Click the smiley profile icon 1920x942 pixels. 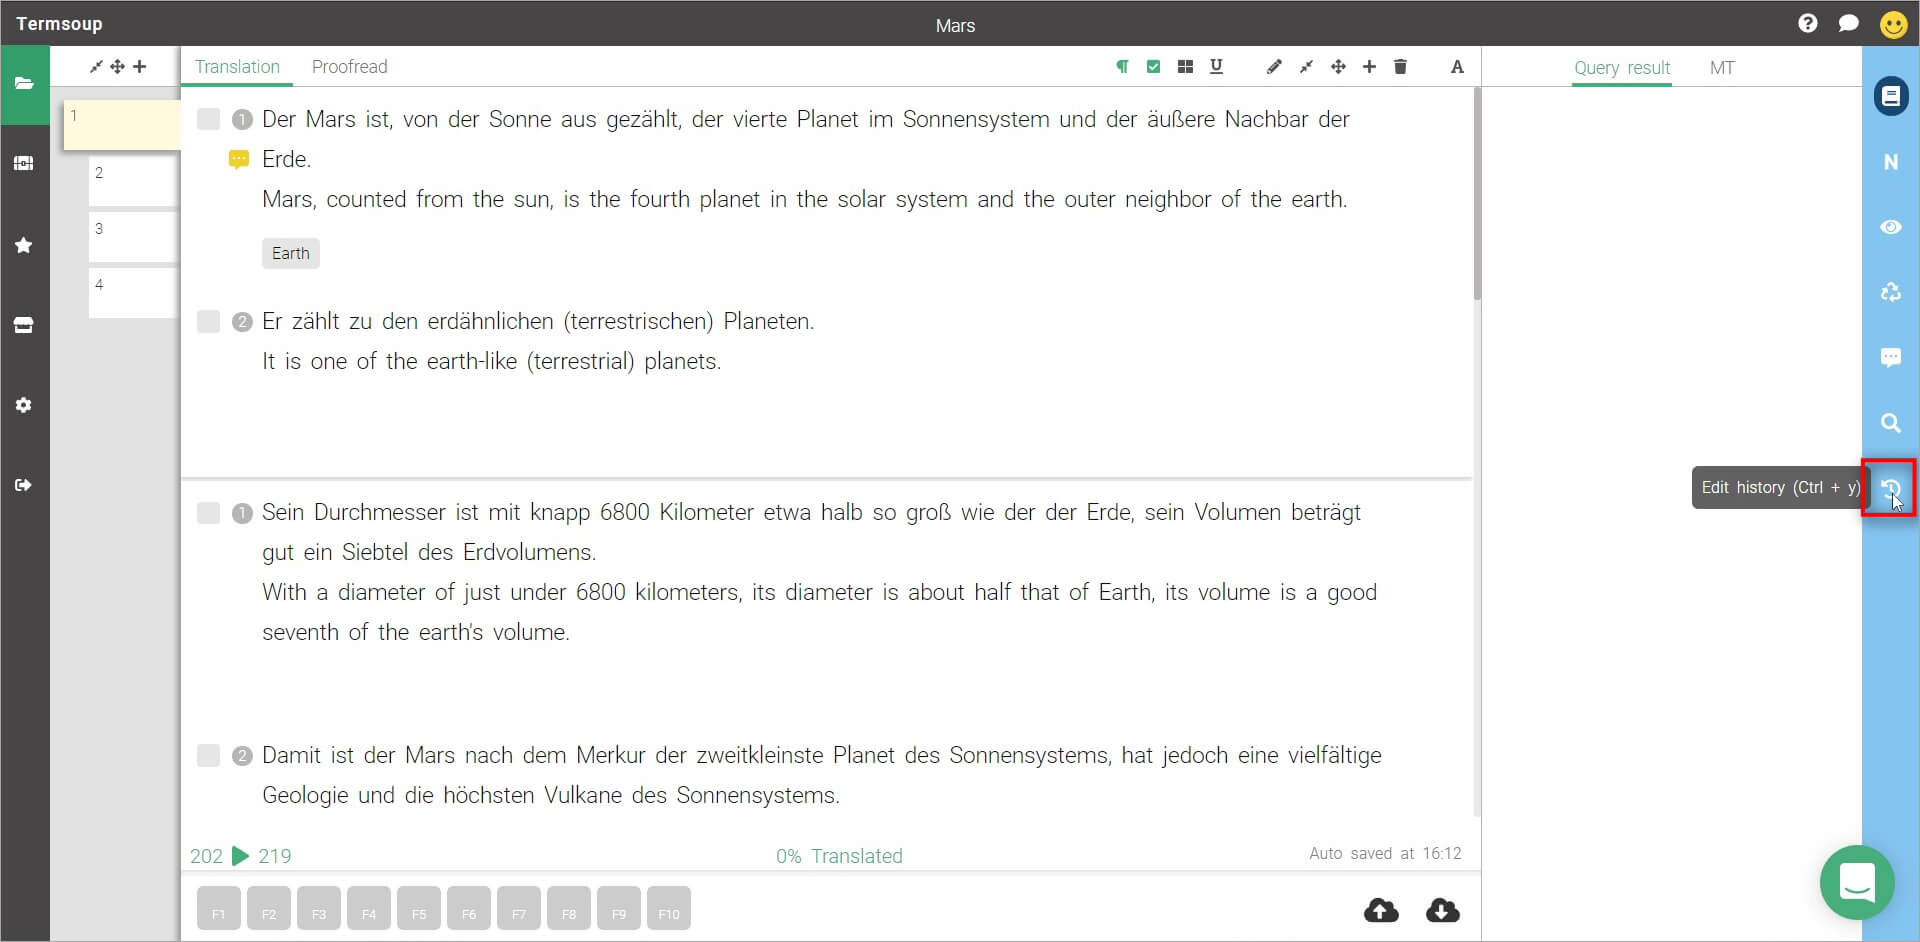point(1893,24)
